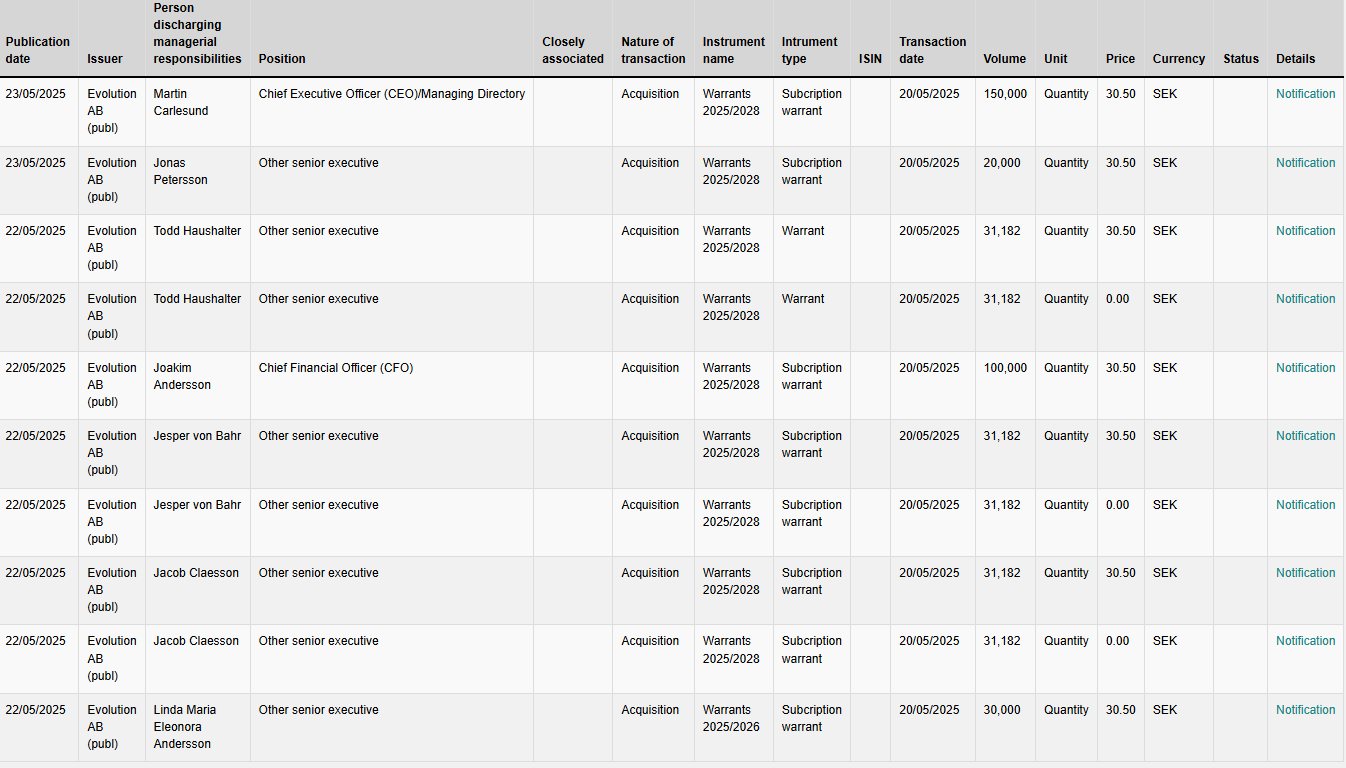This screenshot has height=768, width=1346.
Task: Click Joakim Andersson's 20/05/2025 transaction date
Action: click(929, 368)
